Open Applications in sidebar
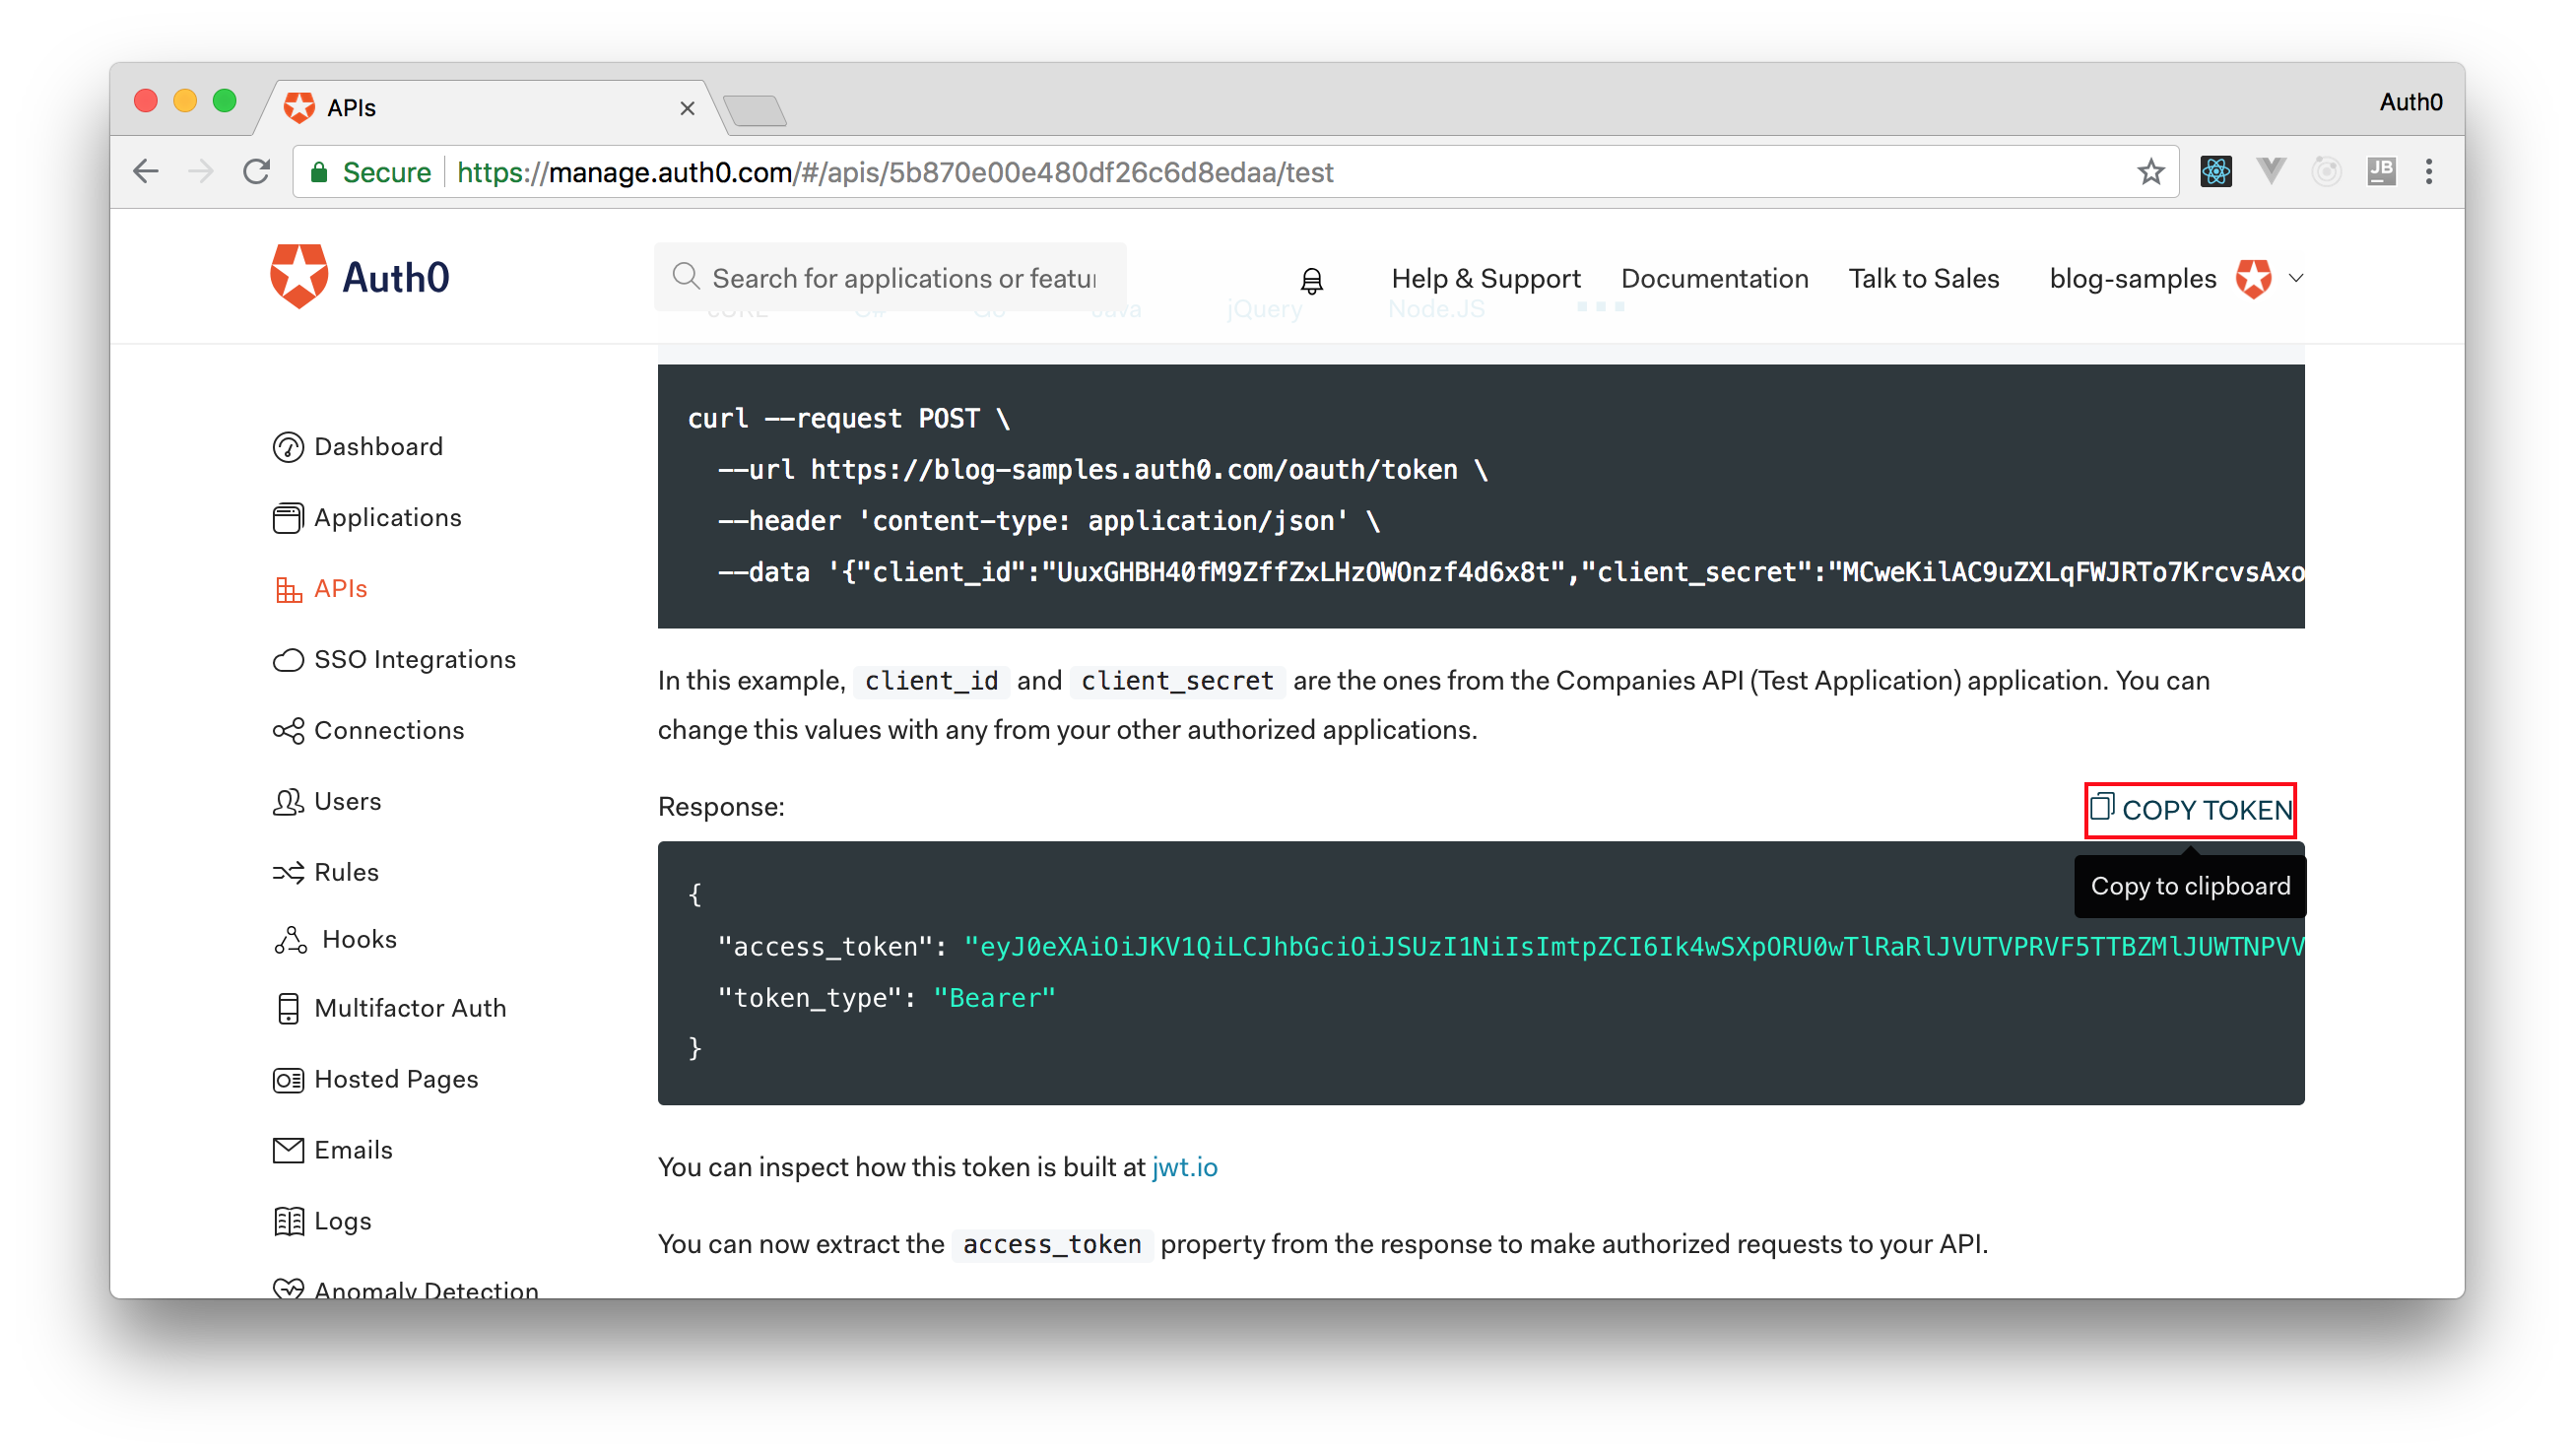The width and height of the screenshot is (2575, 1456). pyautogui.click(x=387, y=517)
